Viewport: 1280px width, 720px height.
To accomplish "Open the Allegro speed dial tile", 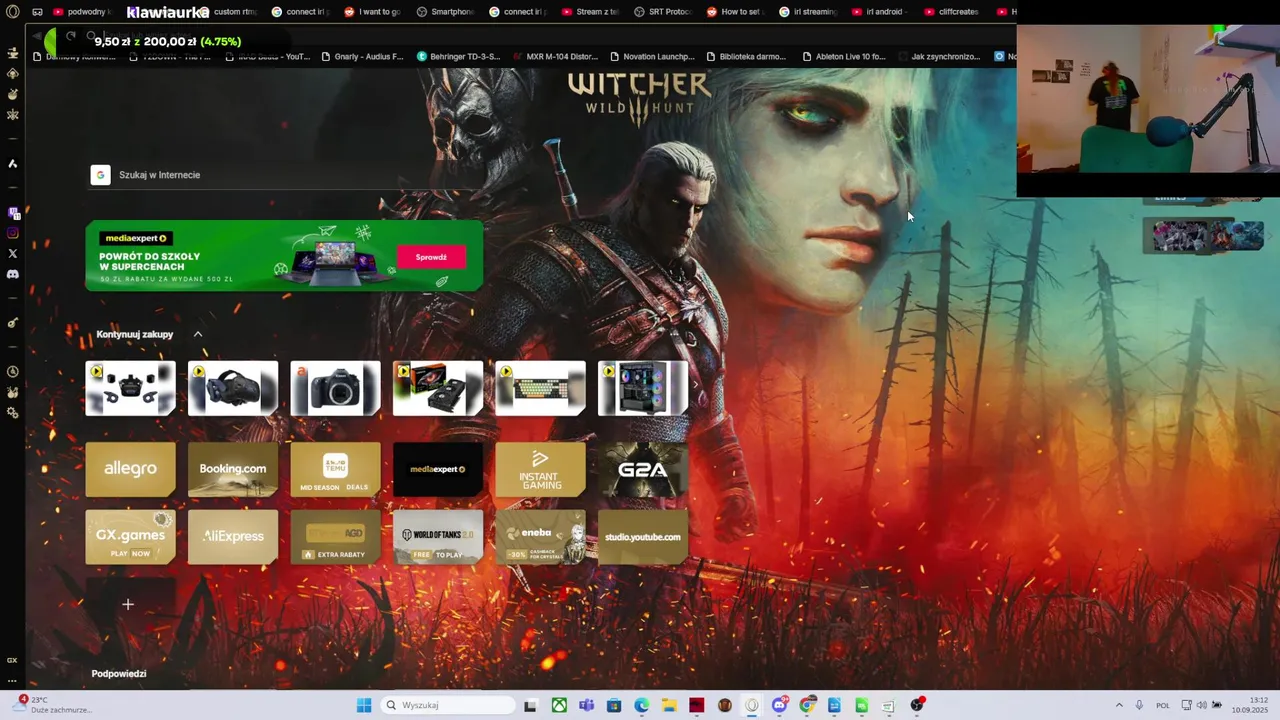I will click(x=130, y=469).
